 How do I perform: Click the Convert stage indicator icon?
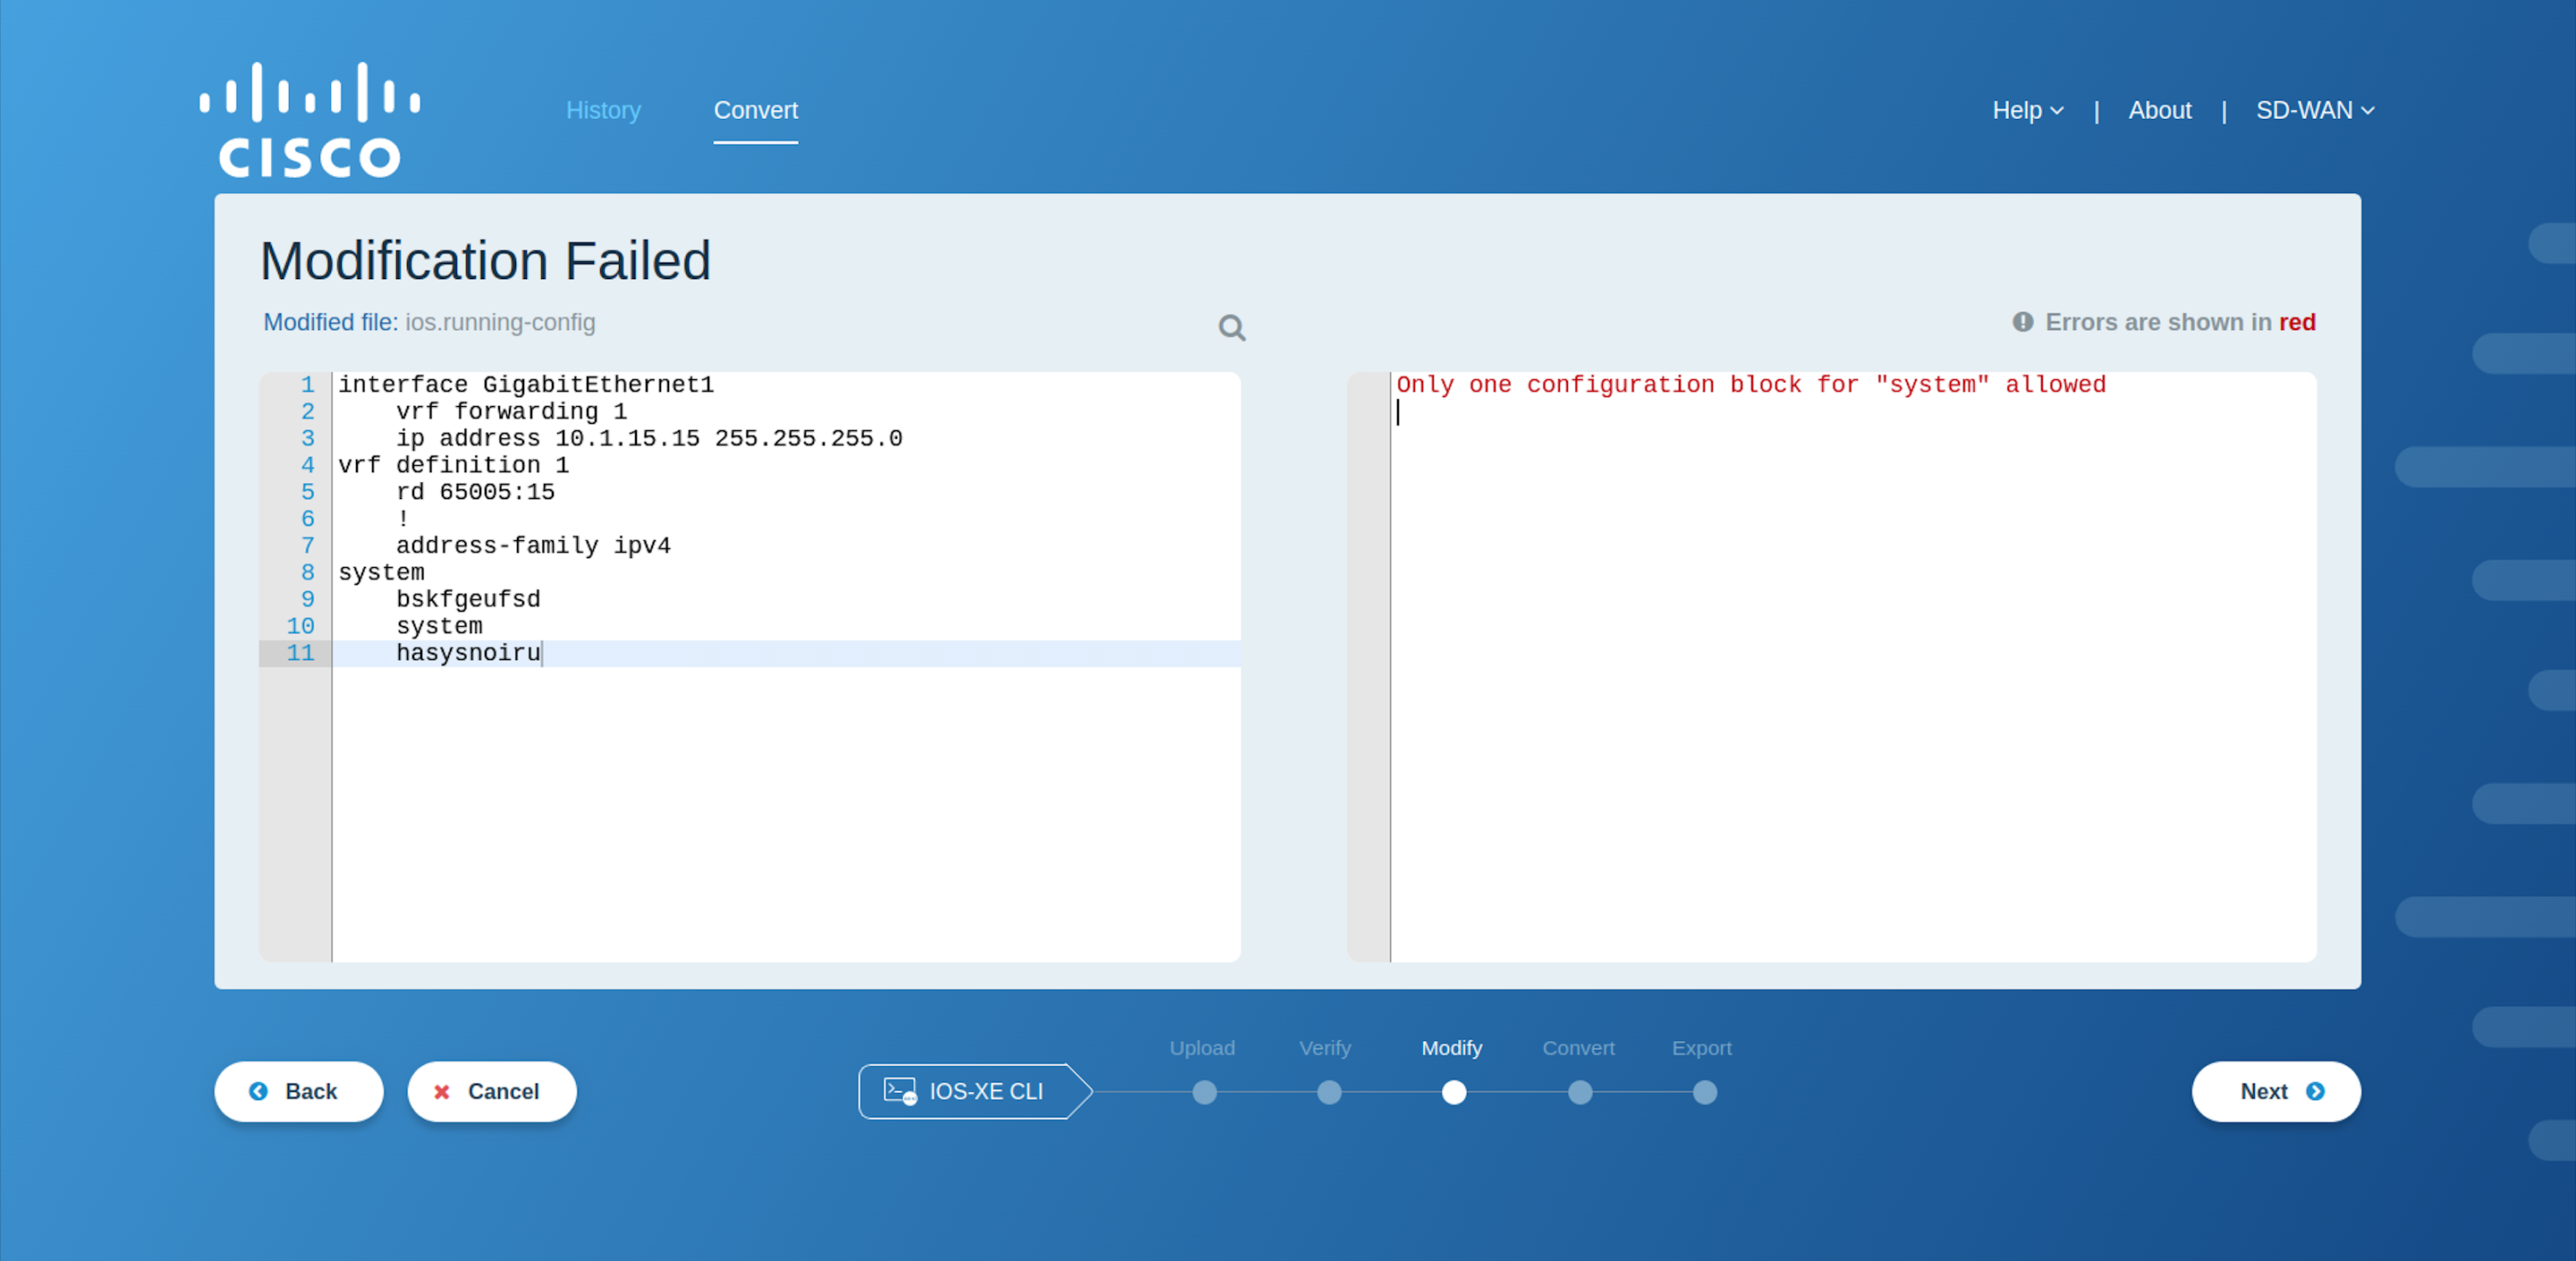(1577, 1090)
